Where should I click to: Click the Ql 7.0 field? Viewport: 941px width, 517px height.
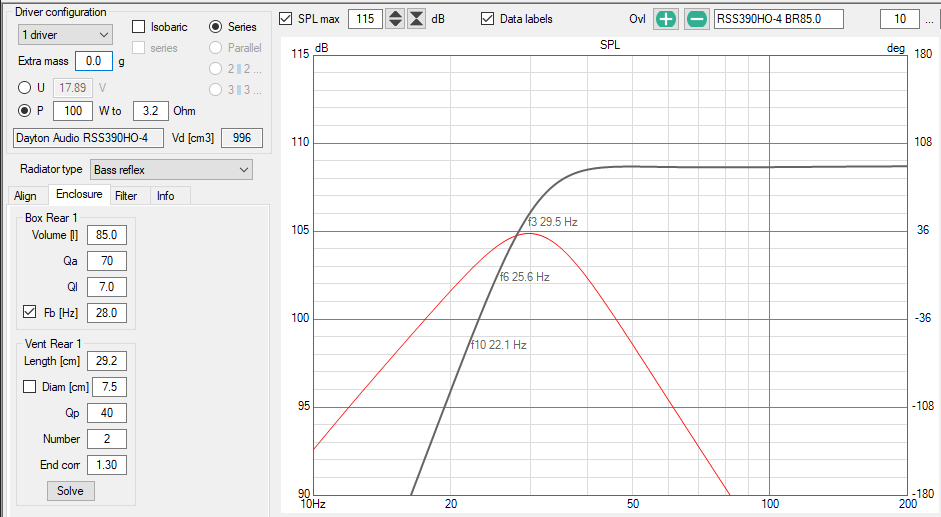point(107,286)
